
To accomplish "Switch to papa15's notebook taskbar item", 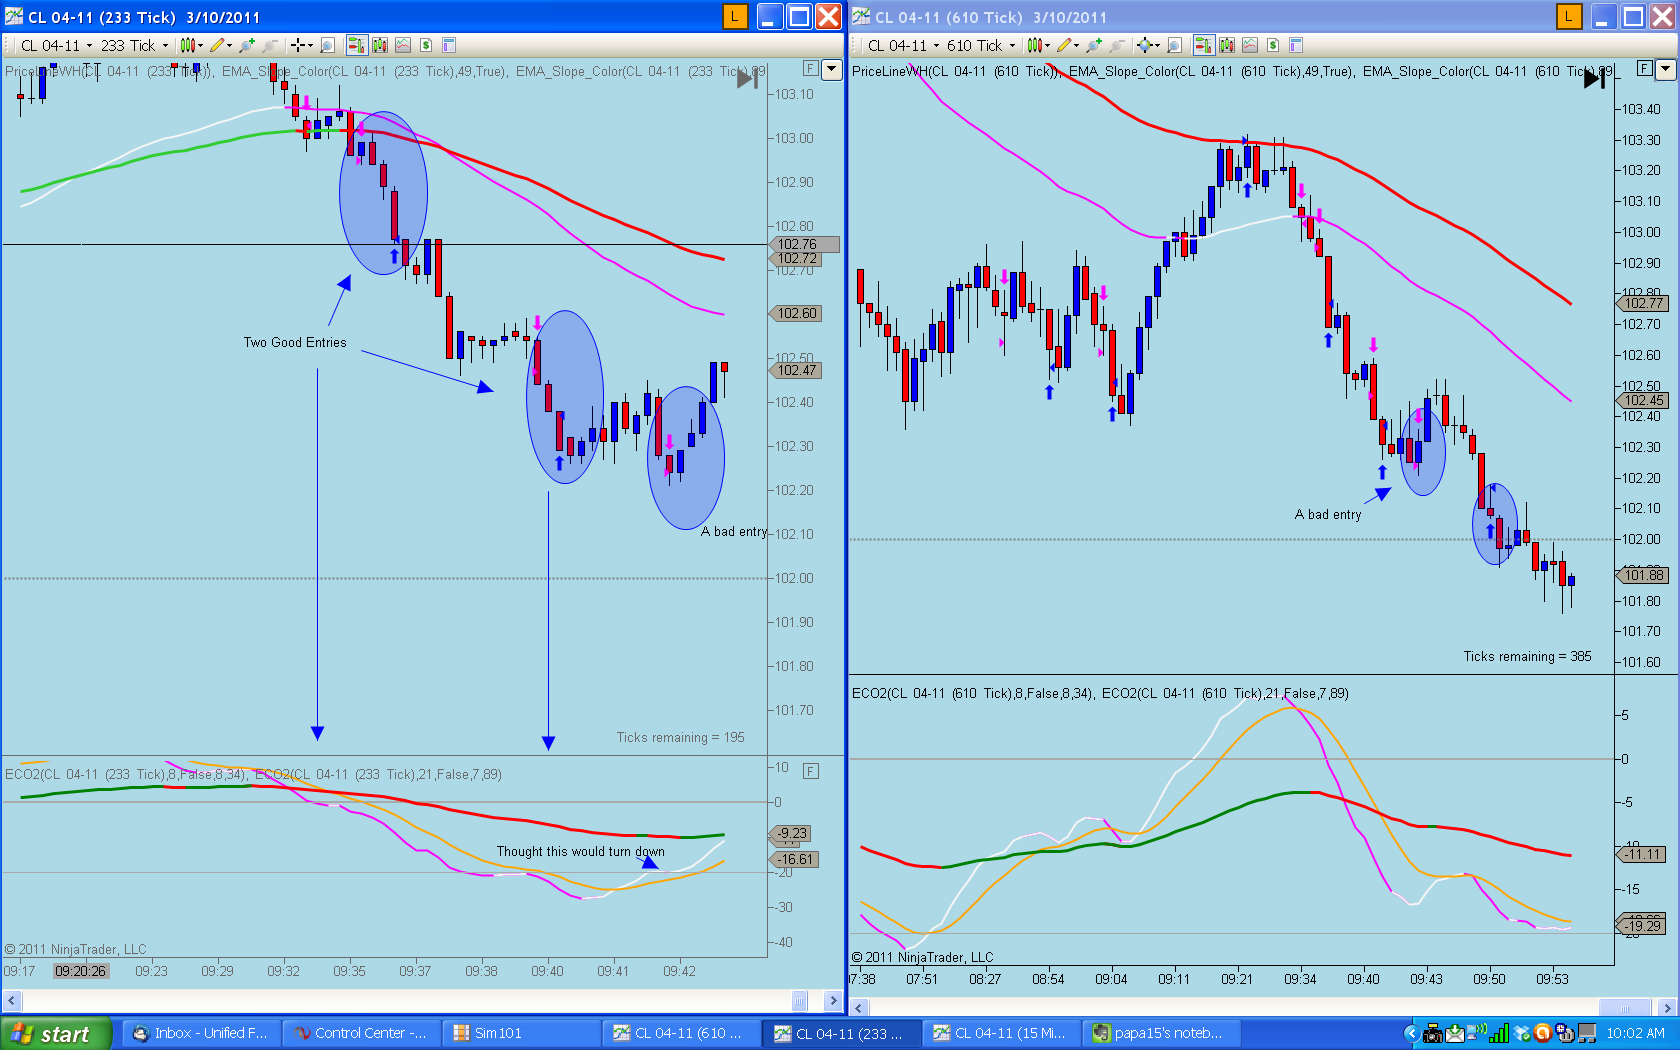I will (1161, 1033).
